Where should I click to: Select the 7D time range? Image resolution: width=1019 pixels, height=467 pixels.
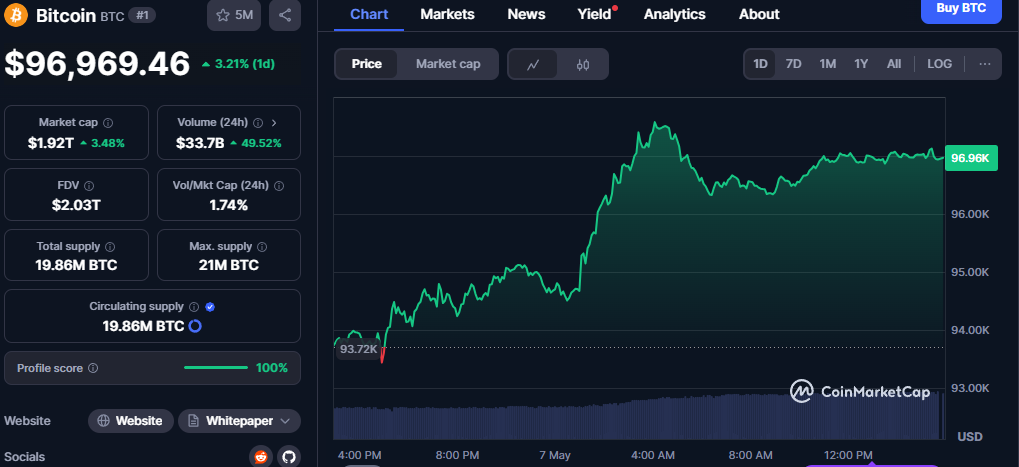coord(793,64)
